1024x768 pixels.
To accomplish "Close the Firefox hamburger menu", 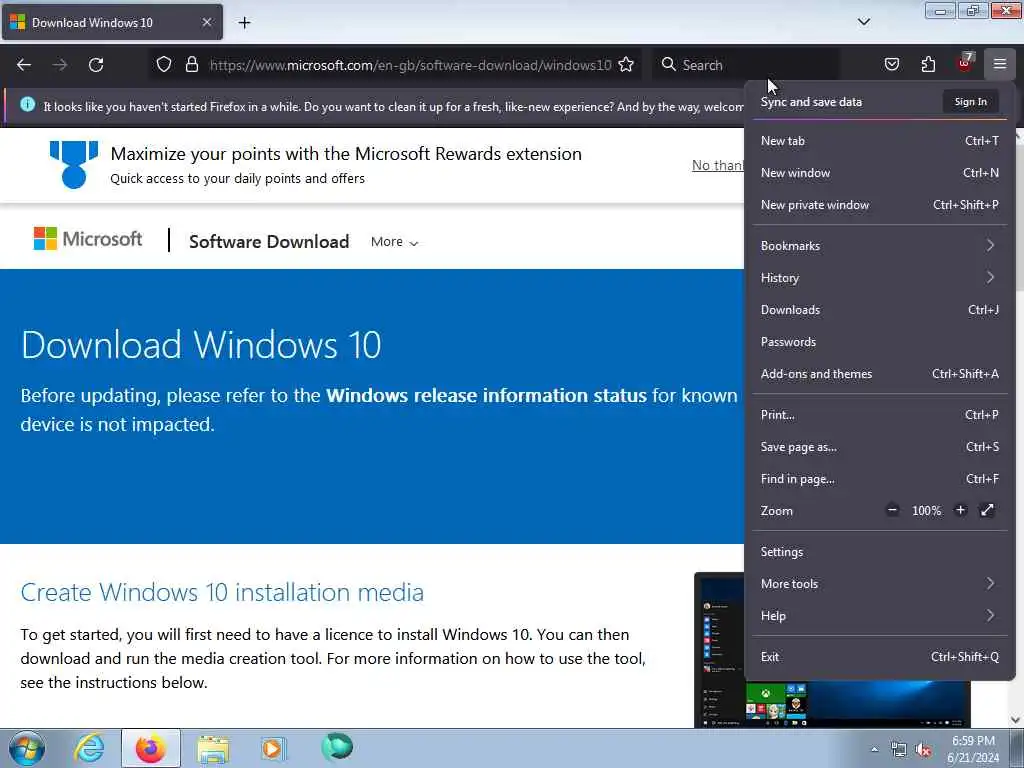I will pos(1000,65).
